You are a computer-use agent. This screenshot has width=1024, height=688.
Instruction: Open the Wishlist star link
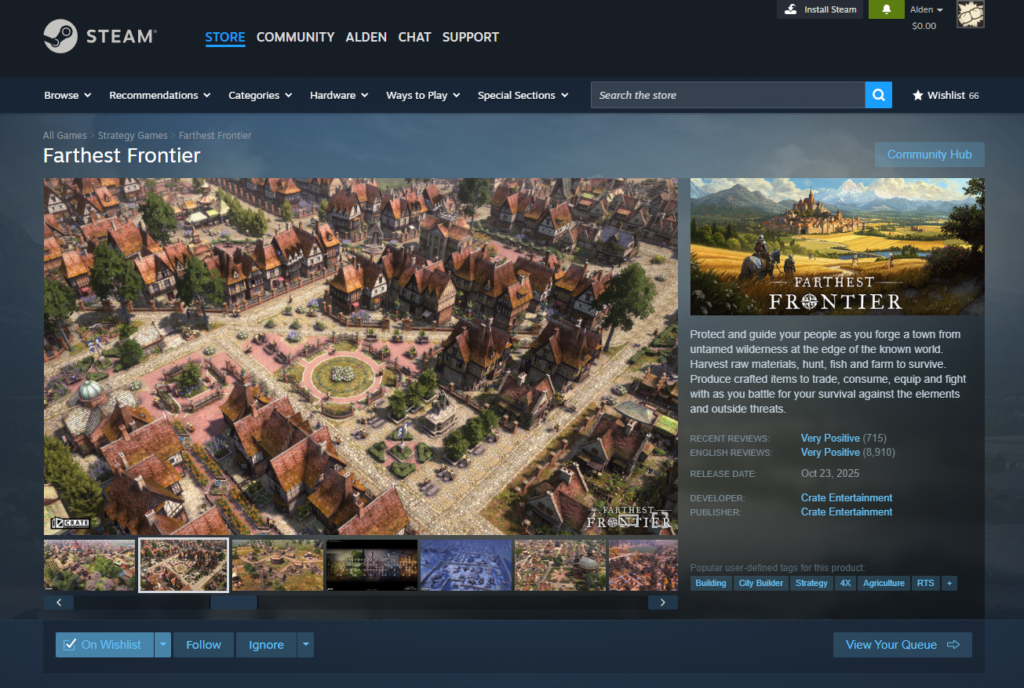point(945,95)
